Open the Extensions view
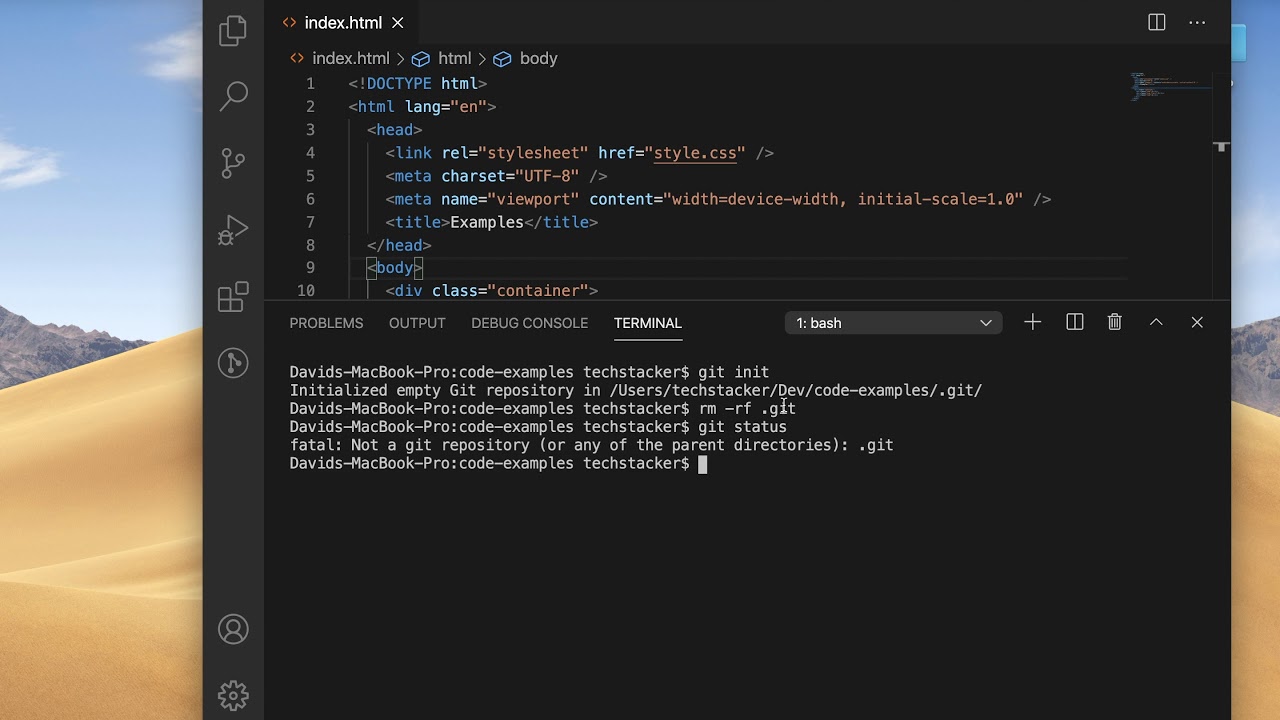The height and width of the screenshot is (720, 1280). pos(233,297)
